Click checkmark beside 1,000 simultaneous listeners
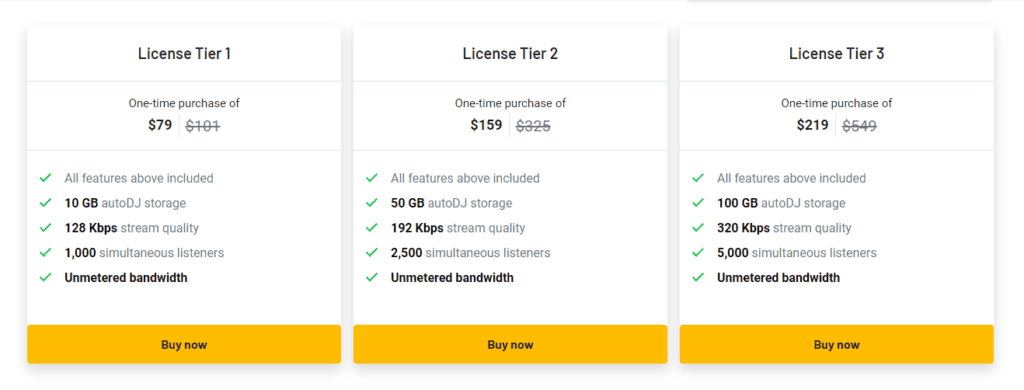The height and width of the screenshot is (390, 1024). click(45, 253)
